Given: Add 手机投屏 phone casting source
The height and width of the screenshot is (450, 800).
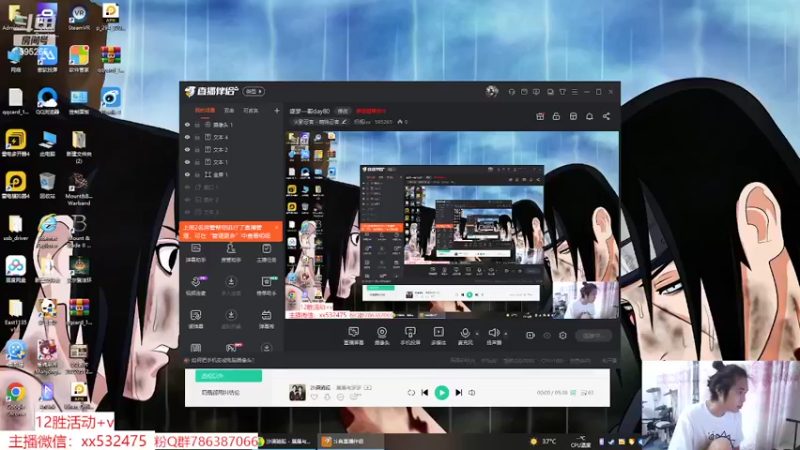Looking at the screenshot, I should point(410,336).
